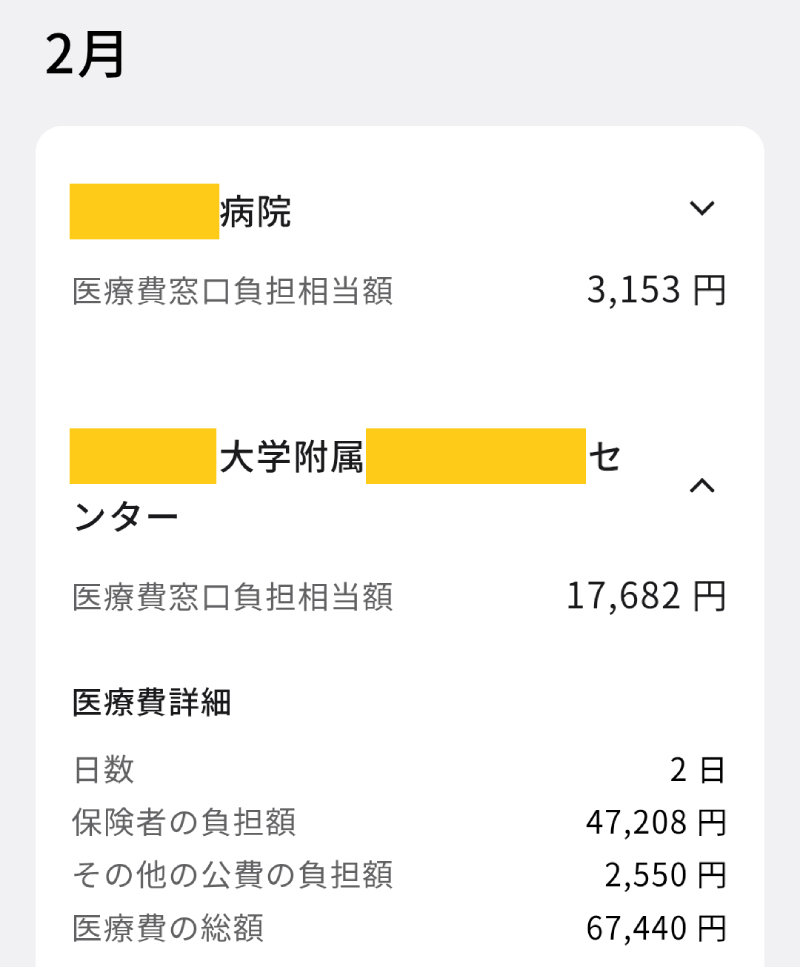This screenshot has height=967, width=800.
Task: Click the 67,440 円 total value
Action: pos(655,929)
